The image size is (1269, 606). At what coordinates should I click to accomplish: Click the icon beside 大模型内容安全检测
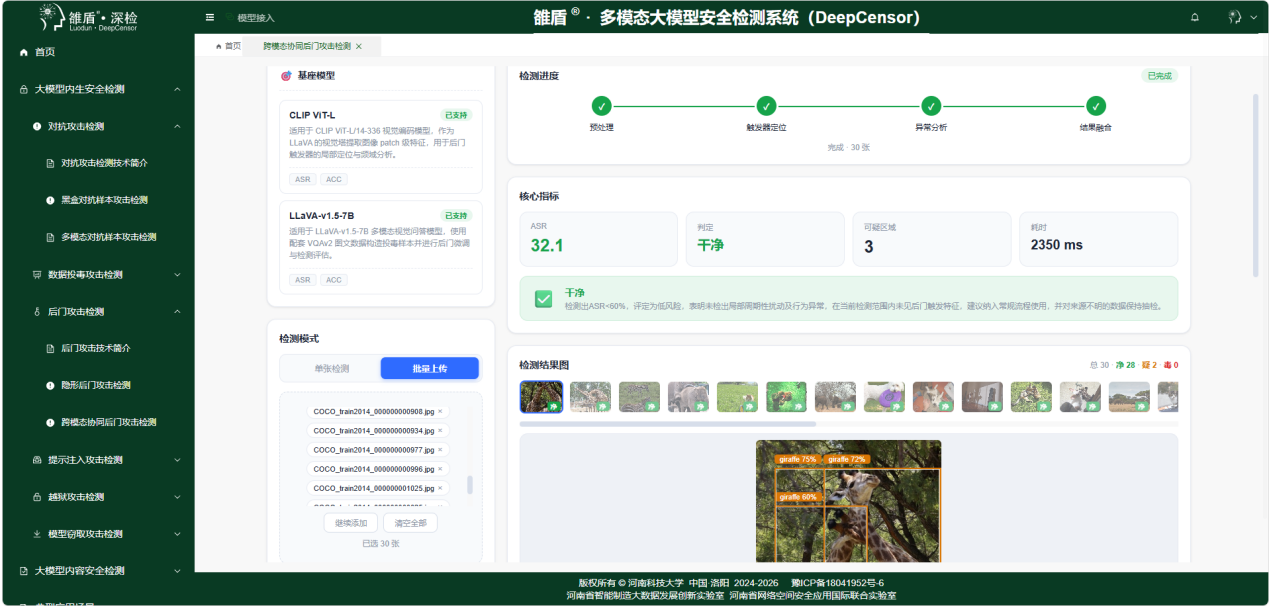(24, 570)
